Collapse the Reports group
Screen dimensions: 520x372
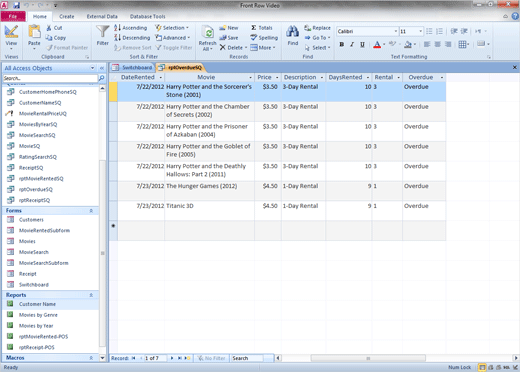coord(91,295)
